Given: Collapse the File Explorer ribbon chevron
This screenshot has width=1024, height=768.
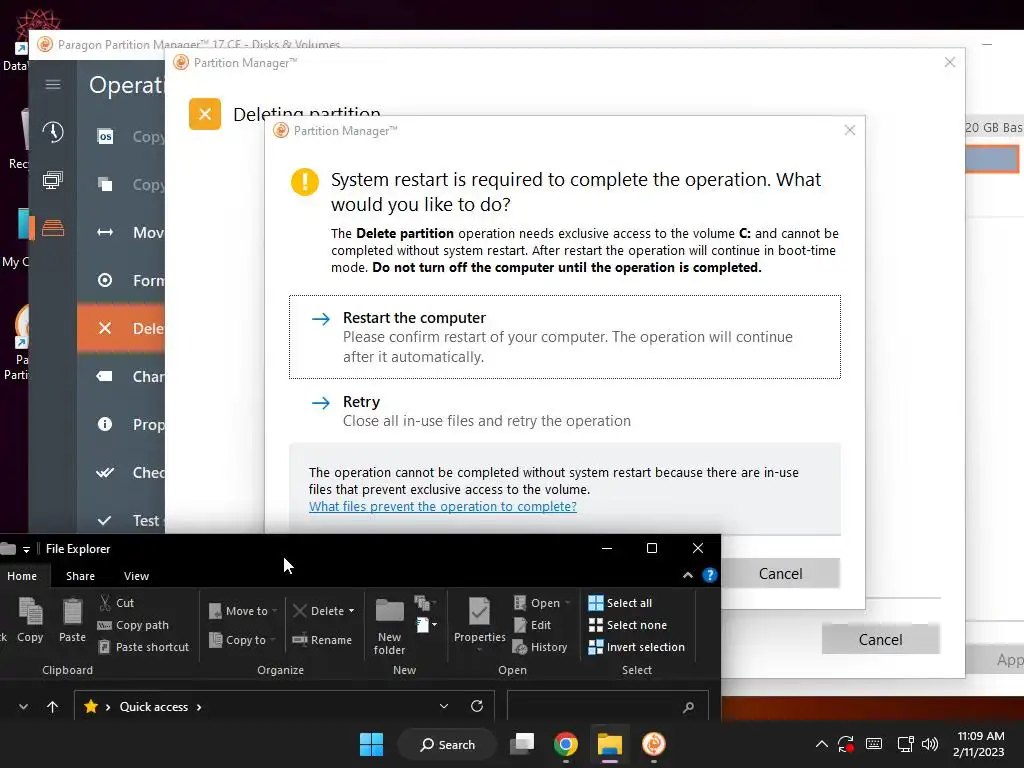Looking at the screenshot, I should (688, 575).
